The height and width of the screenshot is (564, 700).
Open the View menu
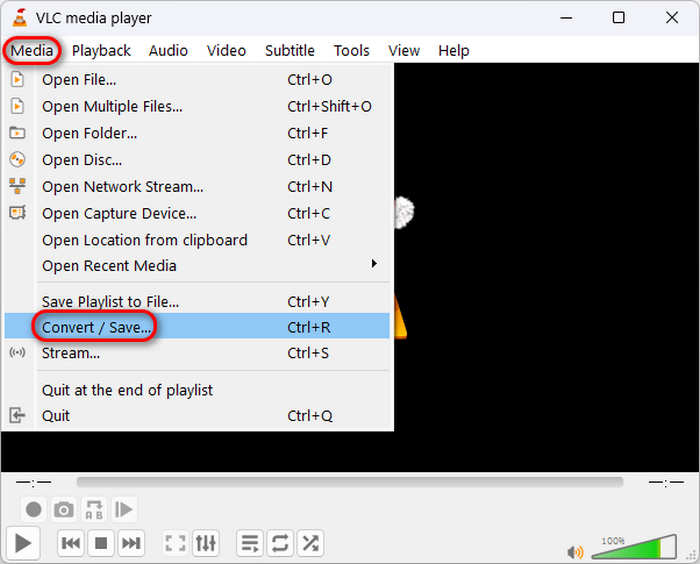click(x=404, y=50)
